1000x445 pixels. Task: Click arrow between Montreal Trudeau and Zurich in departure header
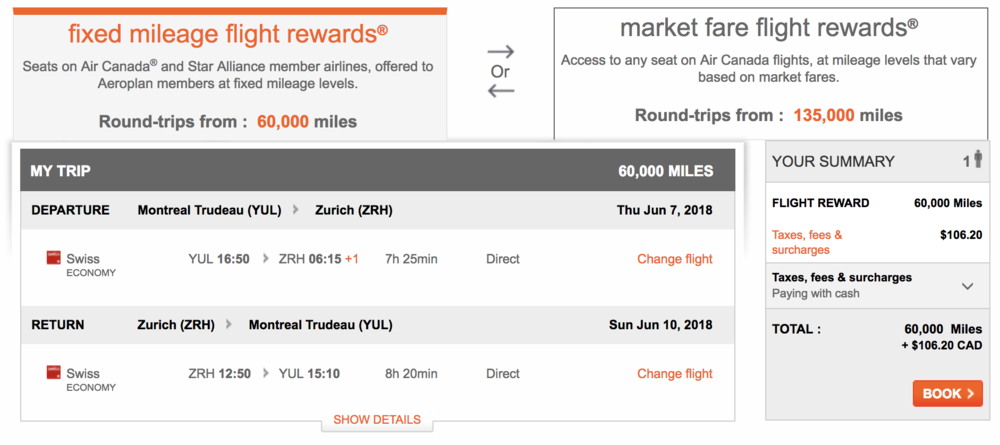coord(295,210)
